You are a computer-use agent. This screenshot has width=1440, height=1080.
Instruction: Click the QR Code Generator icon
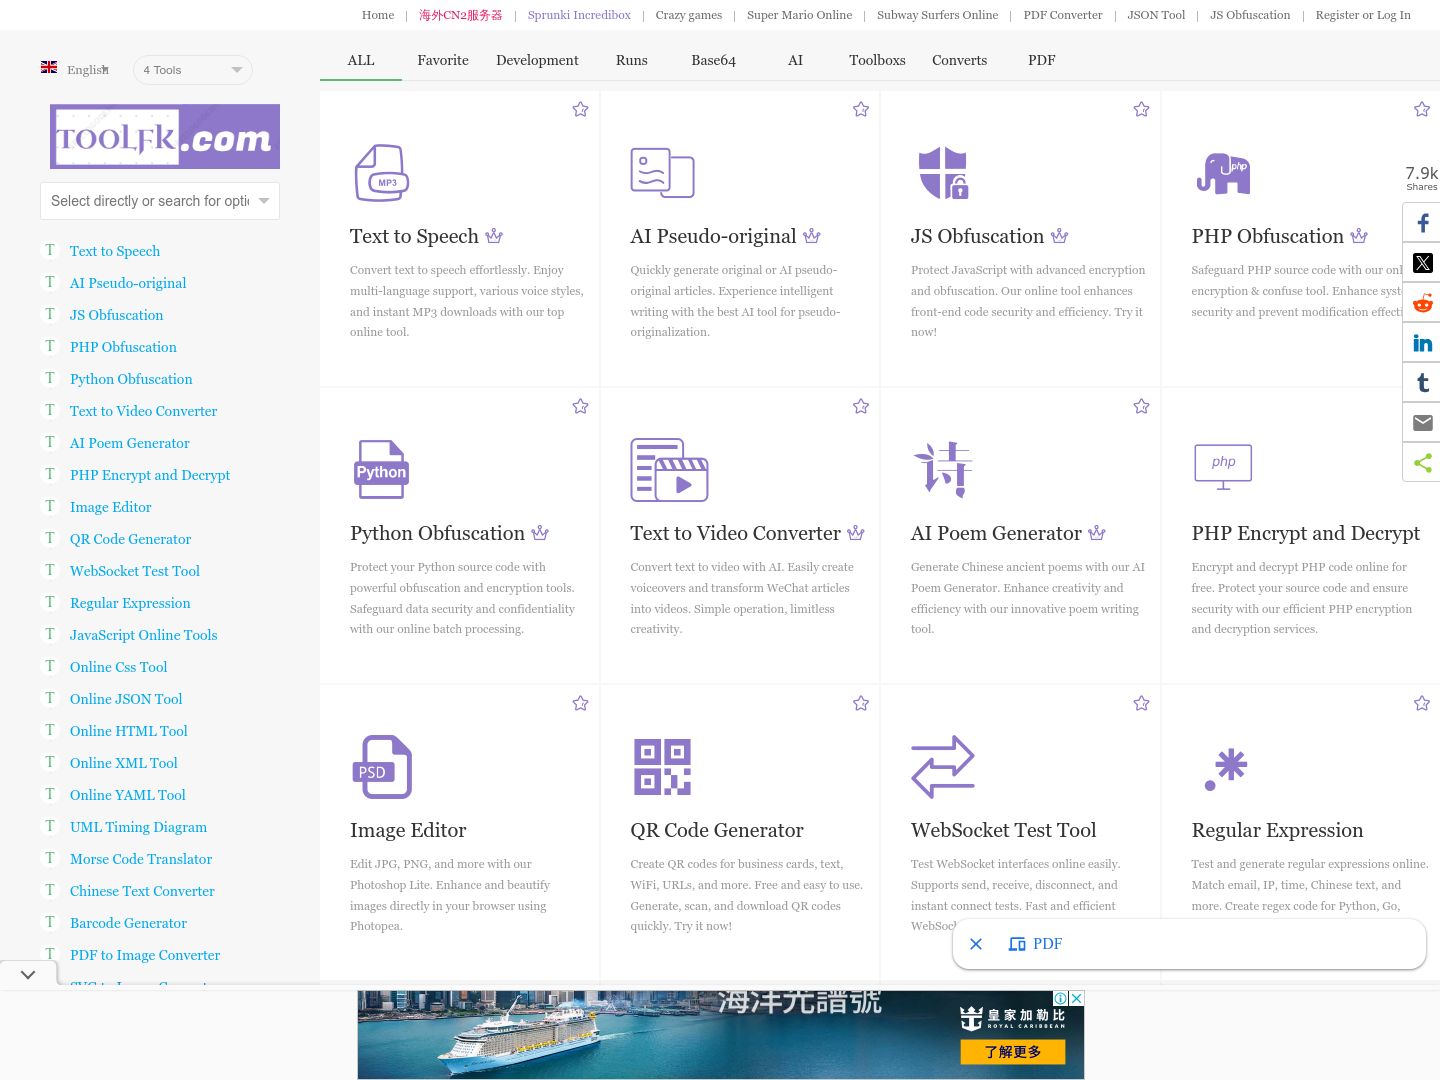click(x=662, y=767)
